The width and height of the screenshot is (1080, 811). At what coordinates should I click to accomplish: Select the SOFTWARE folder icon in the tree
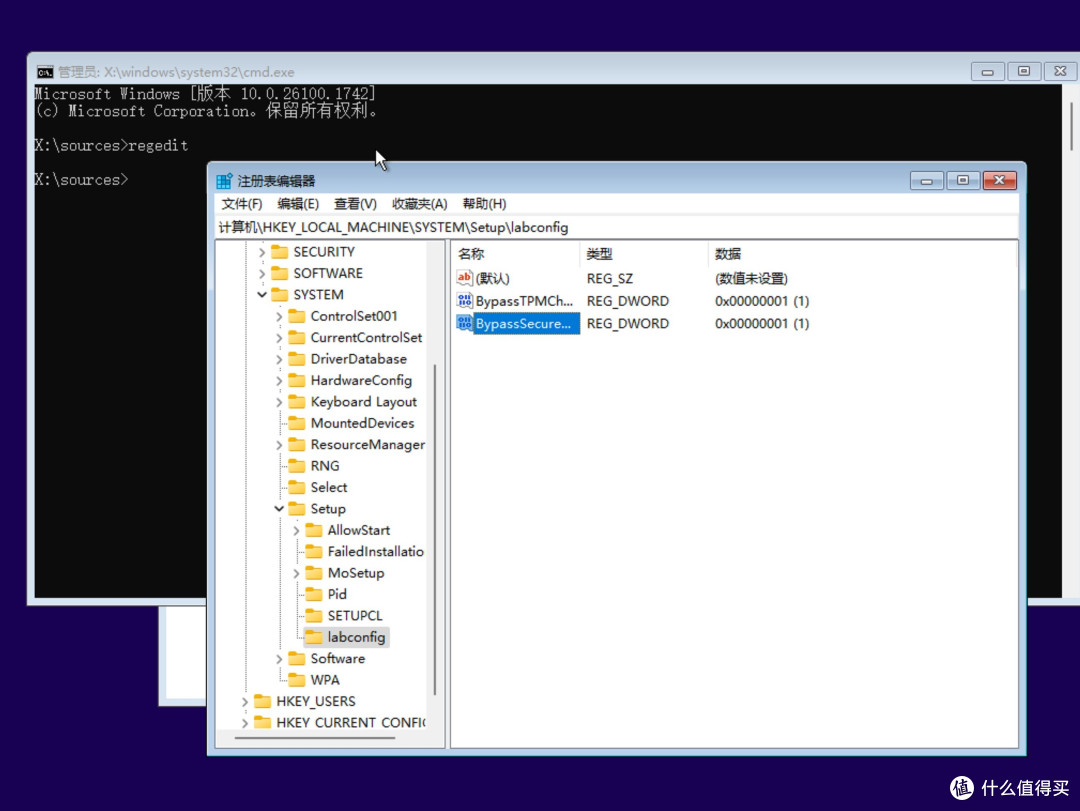point(280,273)
